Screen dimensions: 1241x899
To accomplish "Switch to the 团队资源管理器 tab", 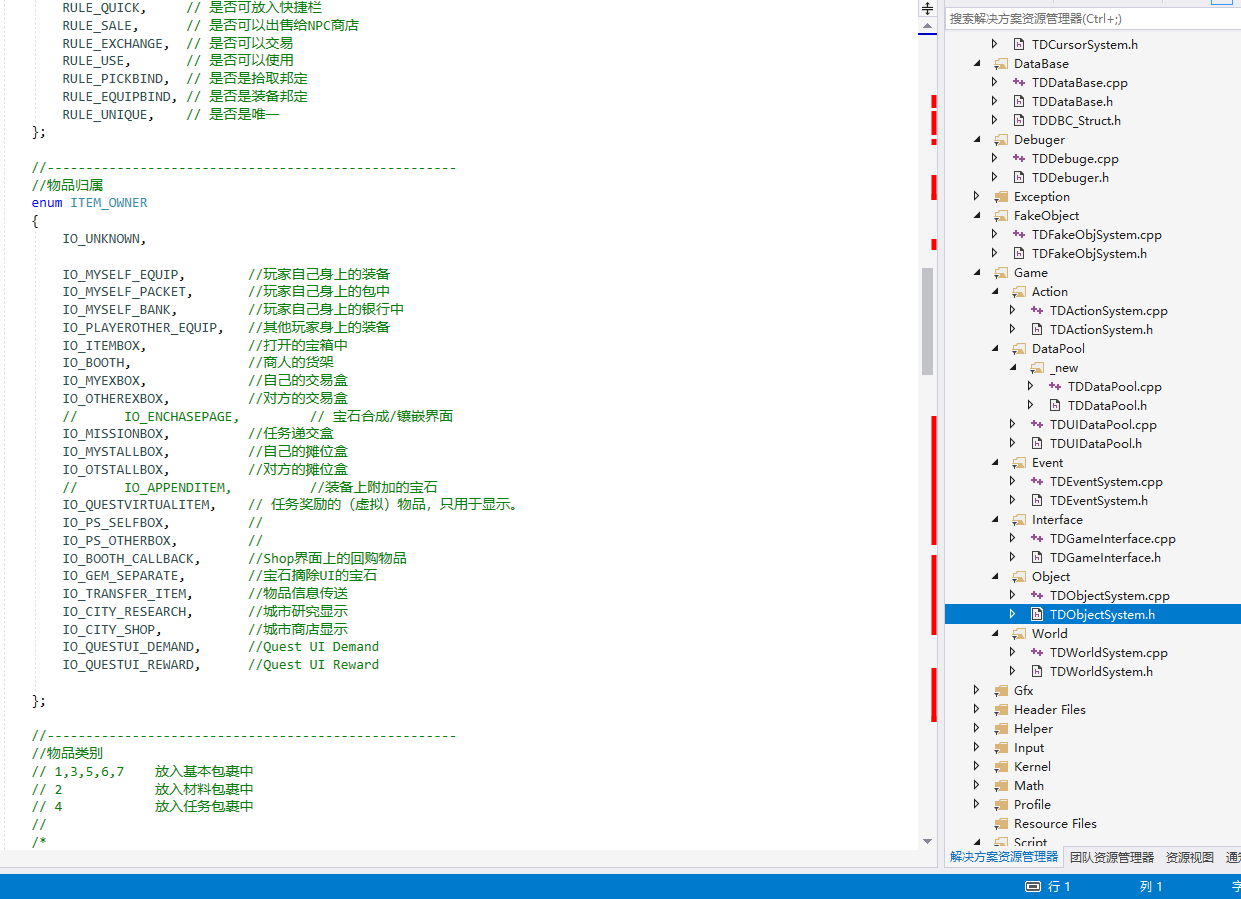I will pyautogui.click(x=1111, y=857).
